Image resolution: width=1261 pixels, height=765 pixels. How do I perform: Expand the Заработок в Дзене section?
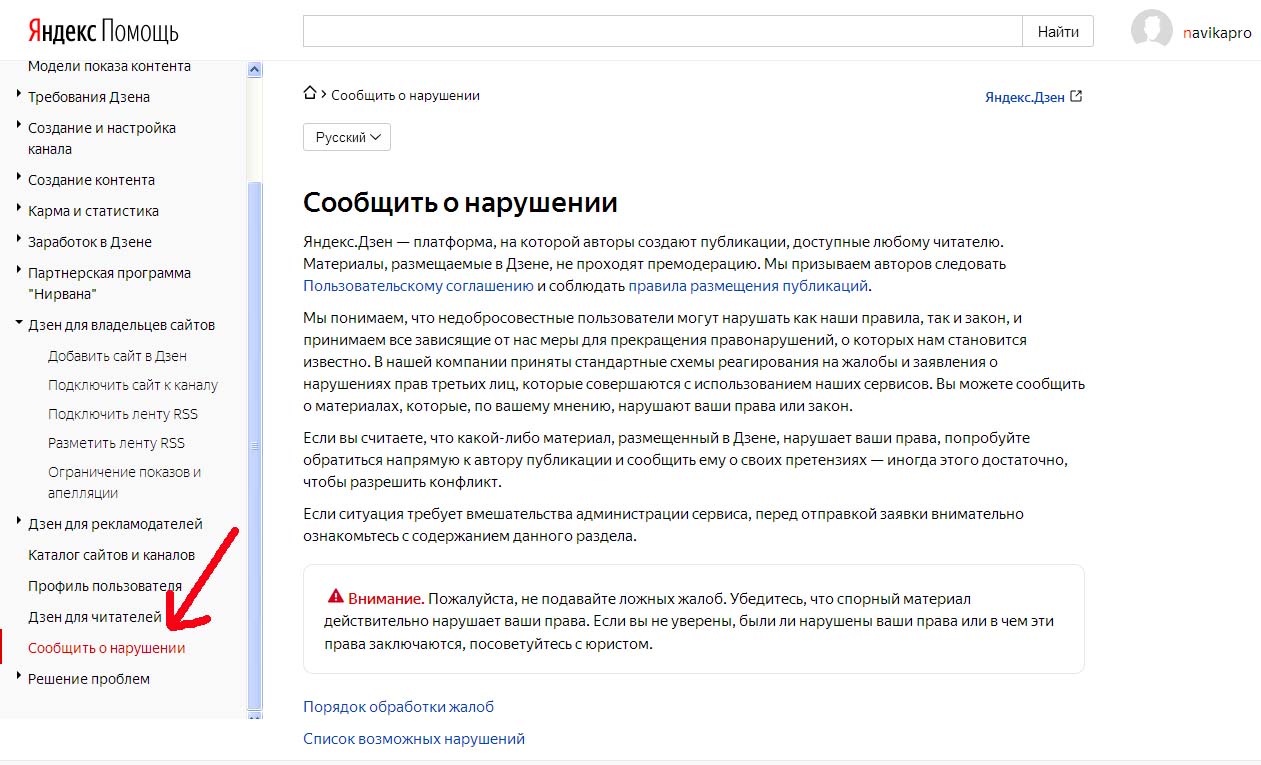point(89,242)
